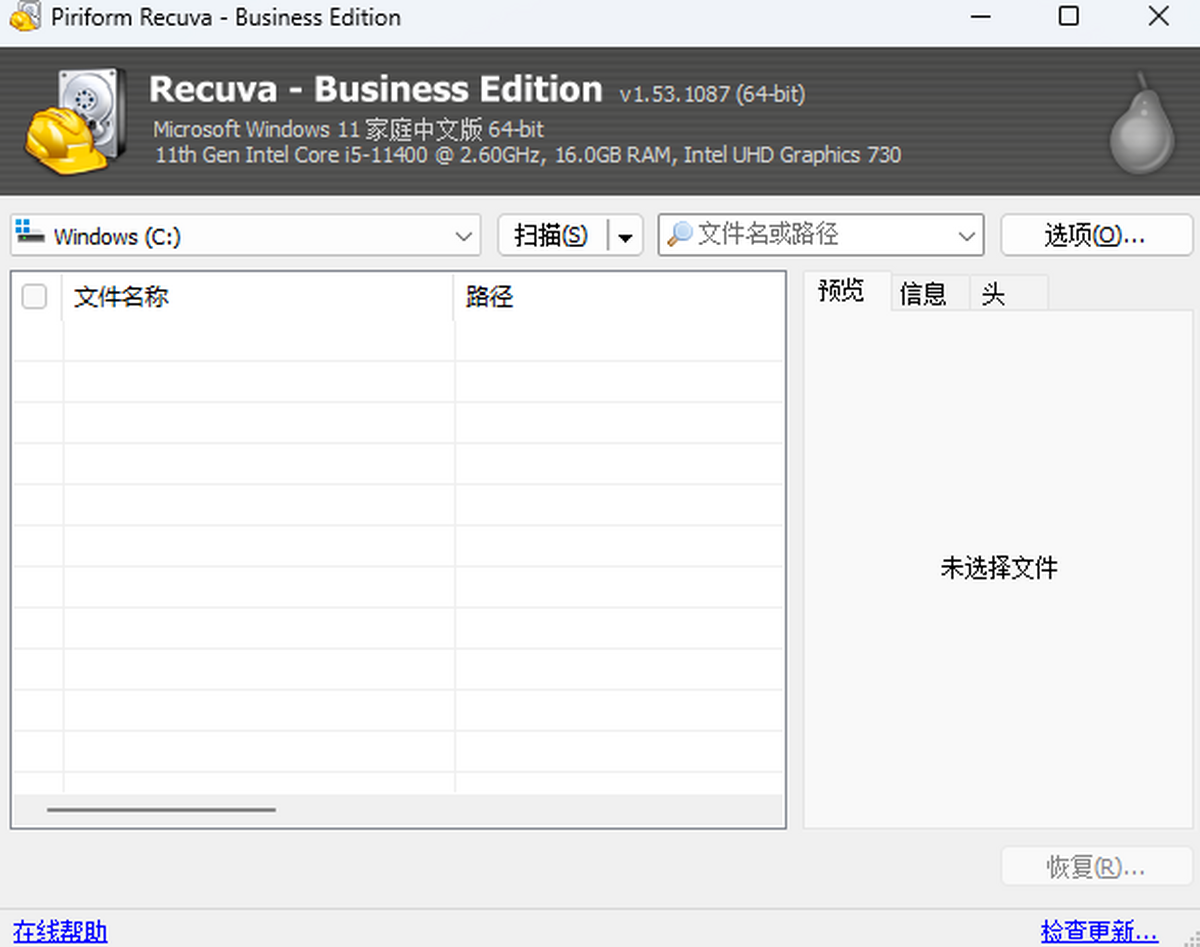Image resolution: width=1200 pixels, height=947 pixels.
Task: Open the 在线帮助 link
Action: click(60, 931)
